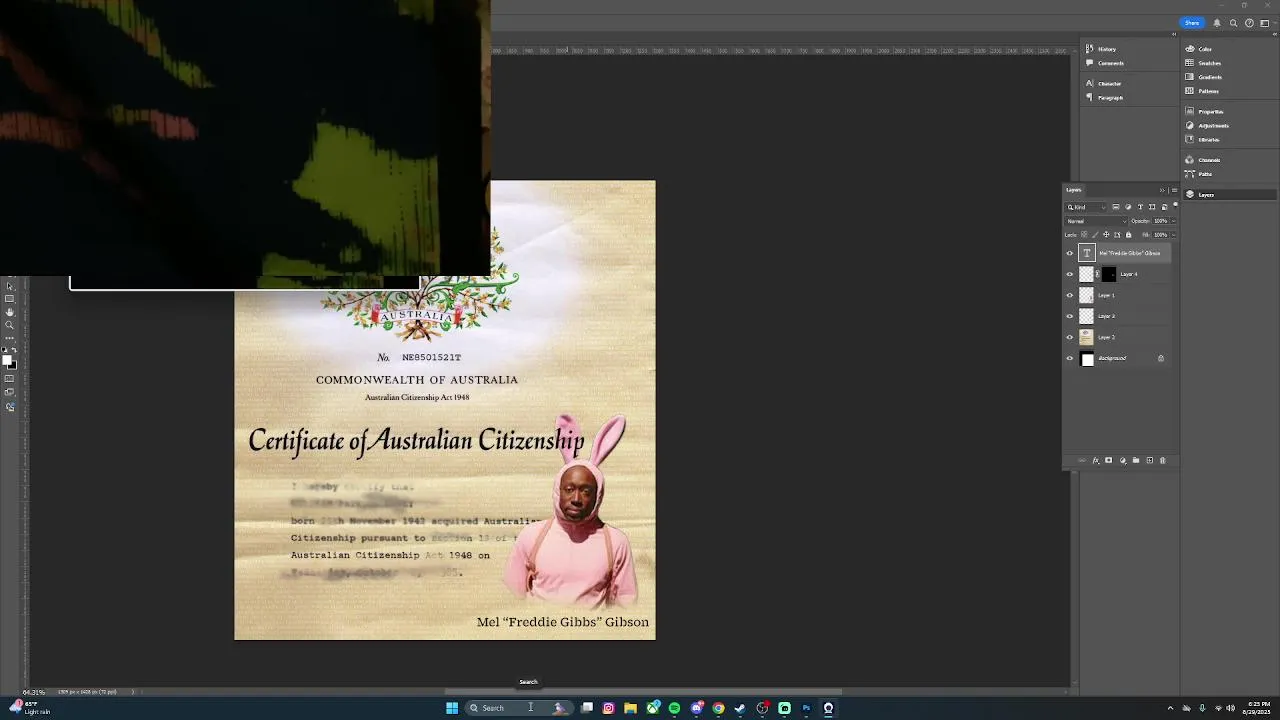Lock all layer attributes padlock

coord(1128,235)
